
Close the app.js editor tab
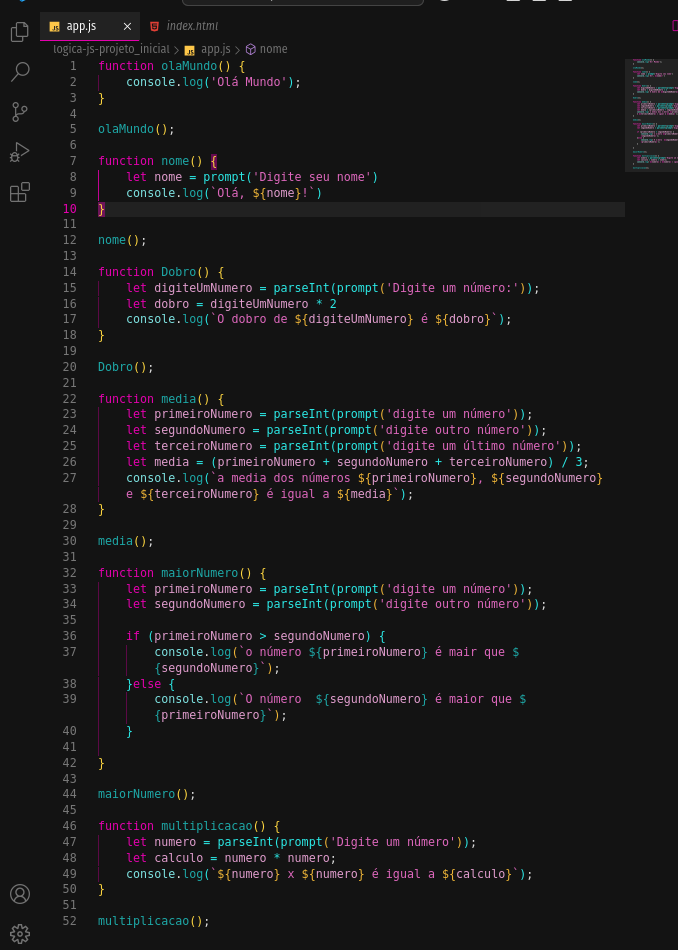(127, 27)
